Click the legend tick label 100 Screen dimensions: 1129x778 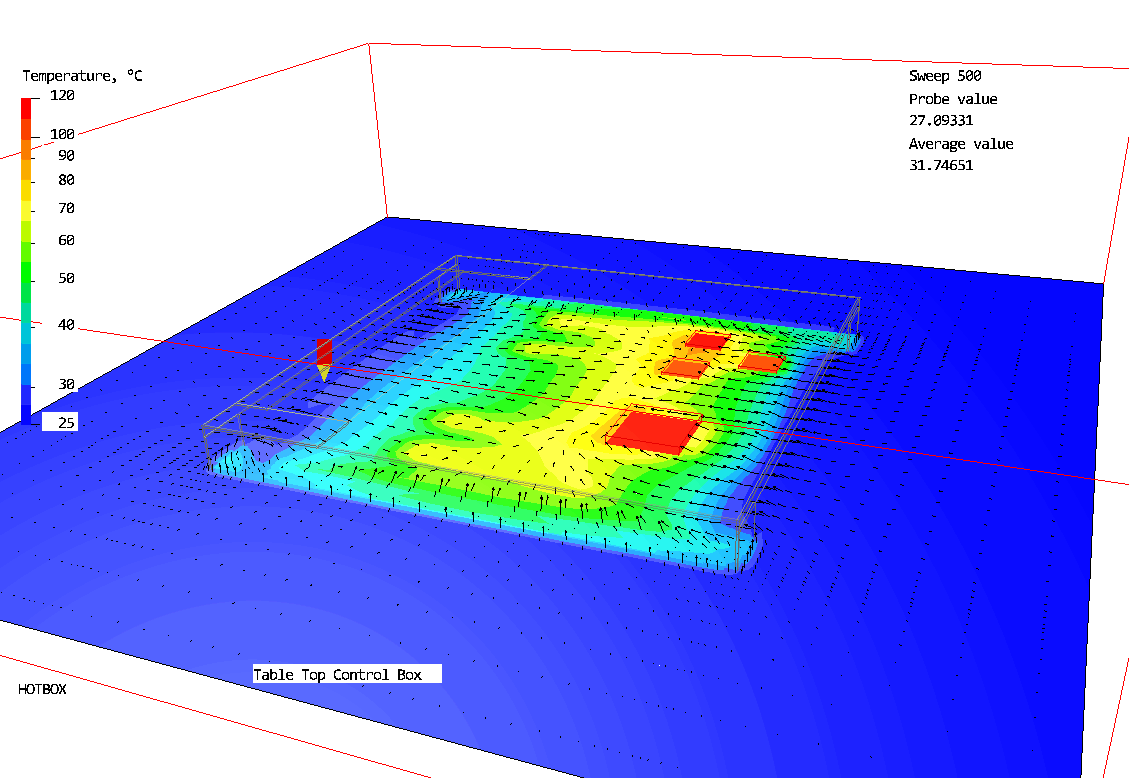62,134
